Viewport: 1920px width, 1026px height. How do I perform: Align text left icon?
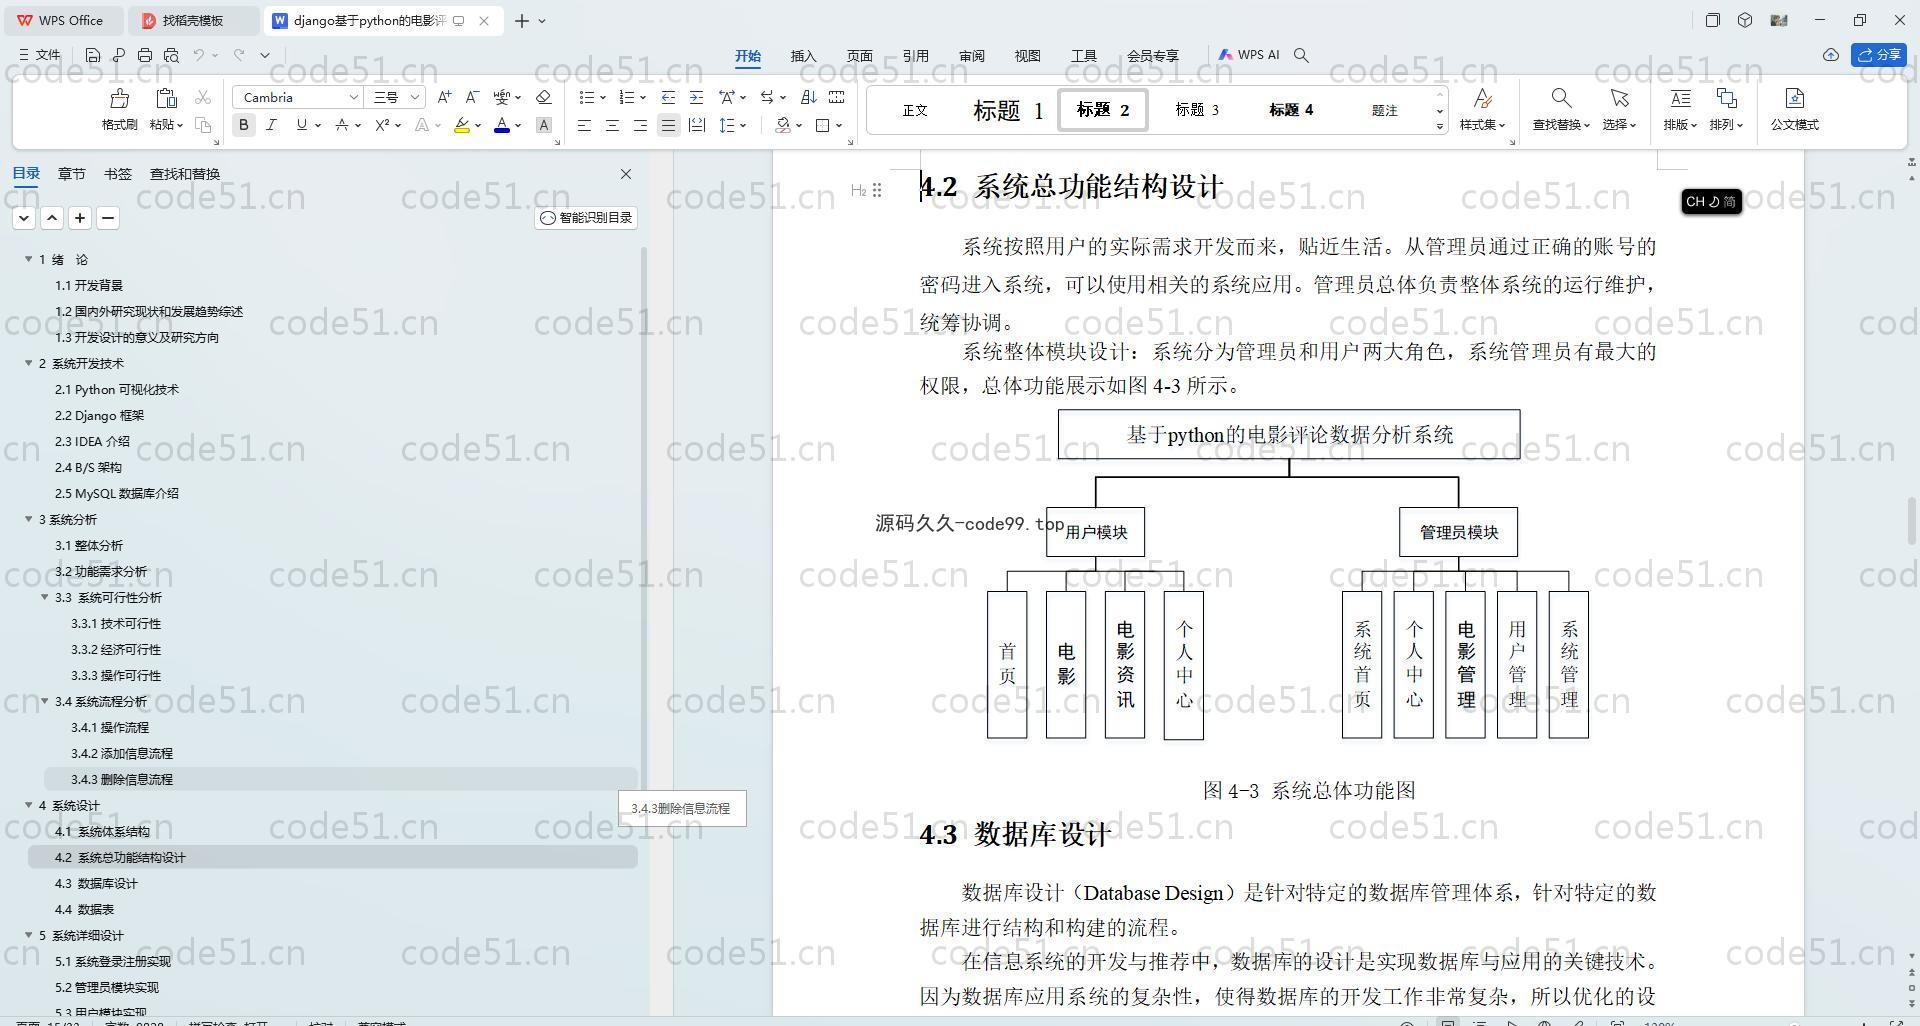tap(584, 125)
